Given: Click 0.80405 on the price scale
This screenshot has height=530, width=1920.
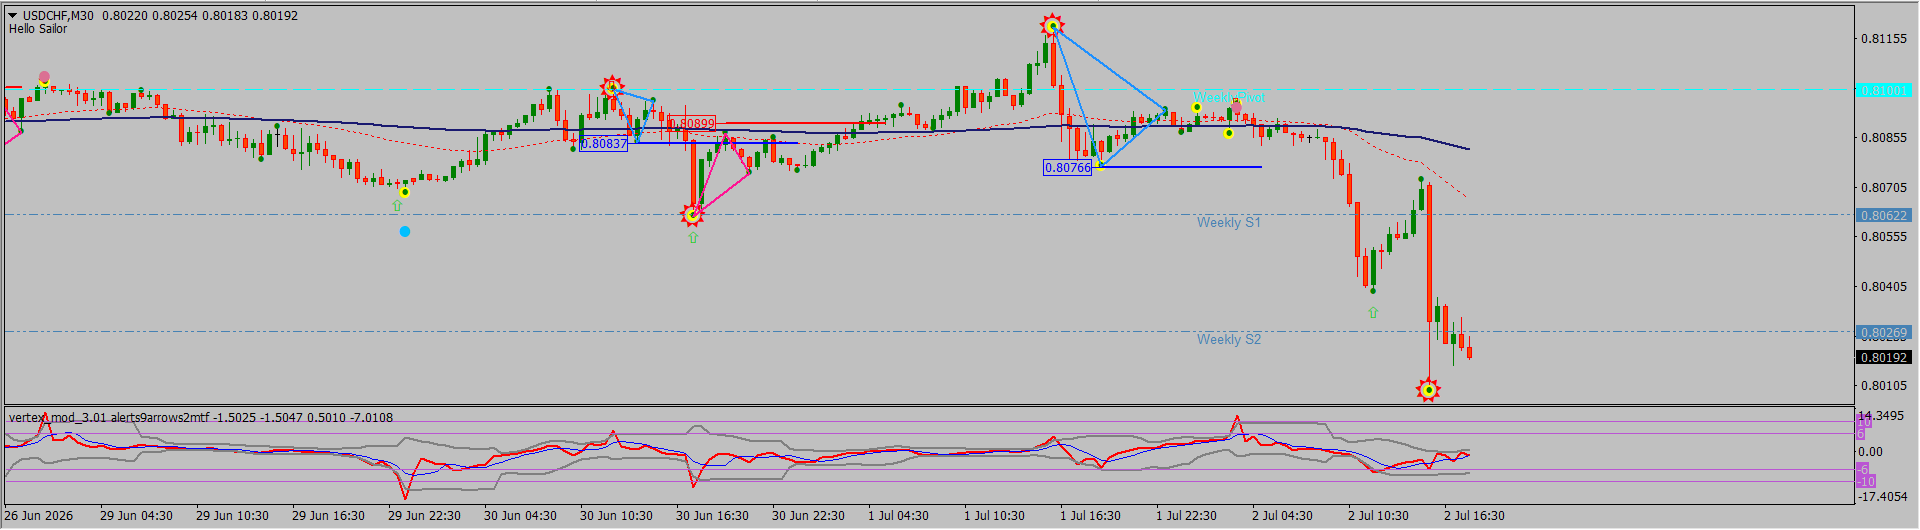Looking at the screenshot, I should point(1884,286).
